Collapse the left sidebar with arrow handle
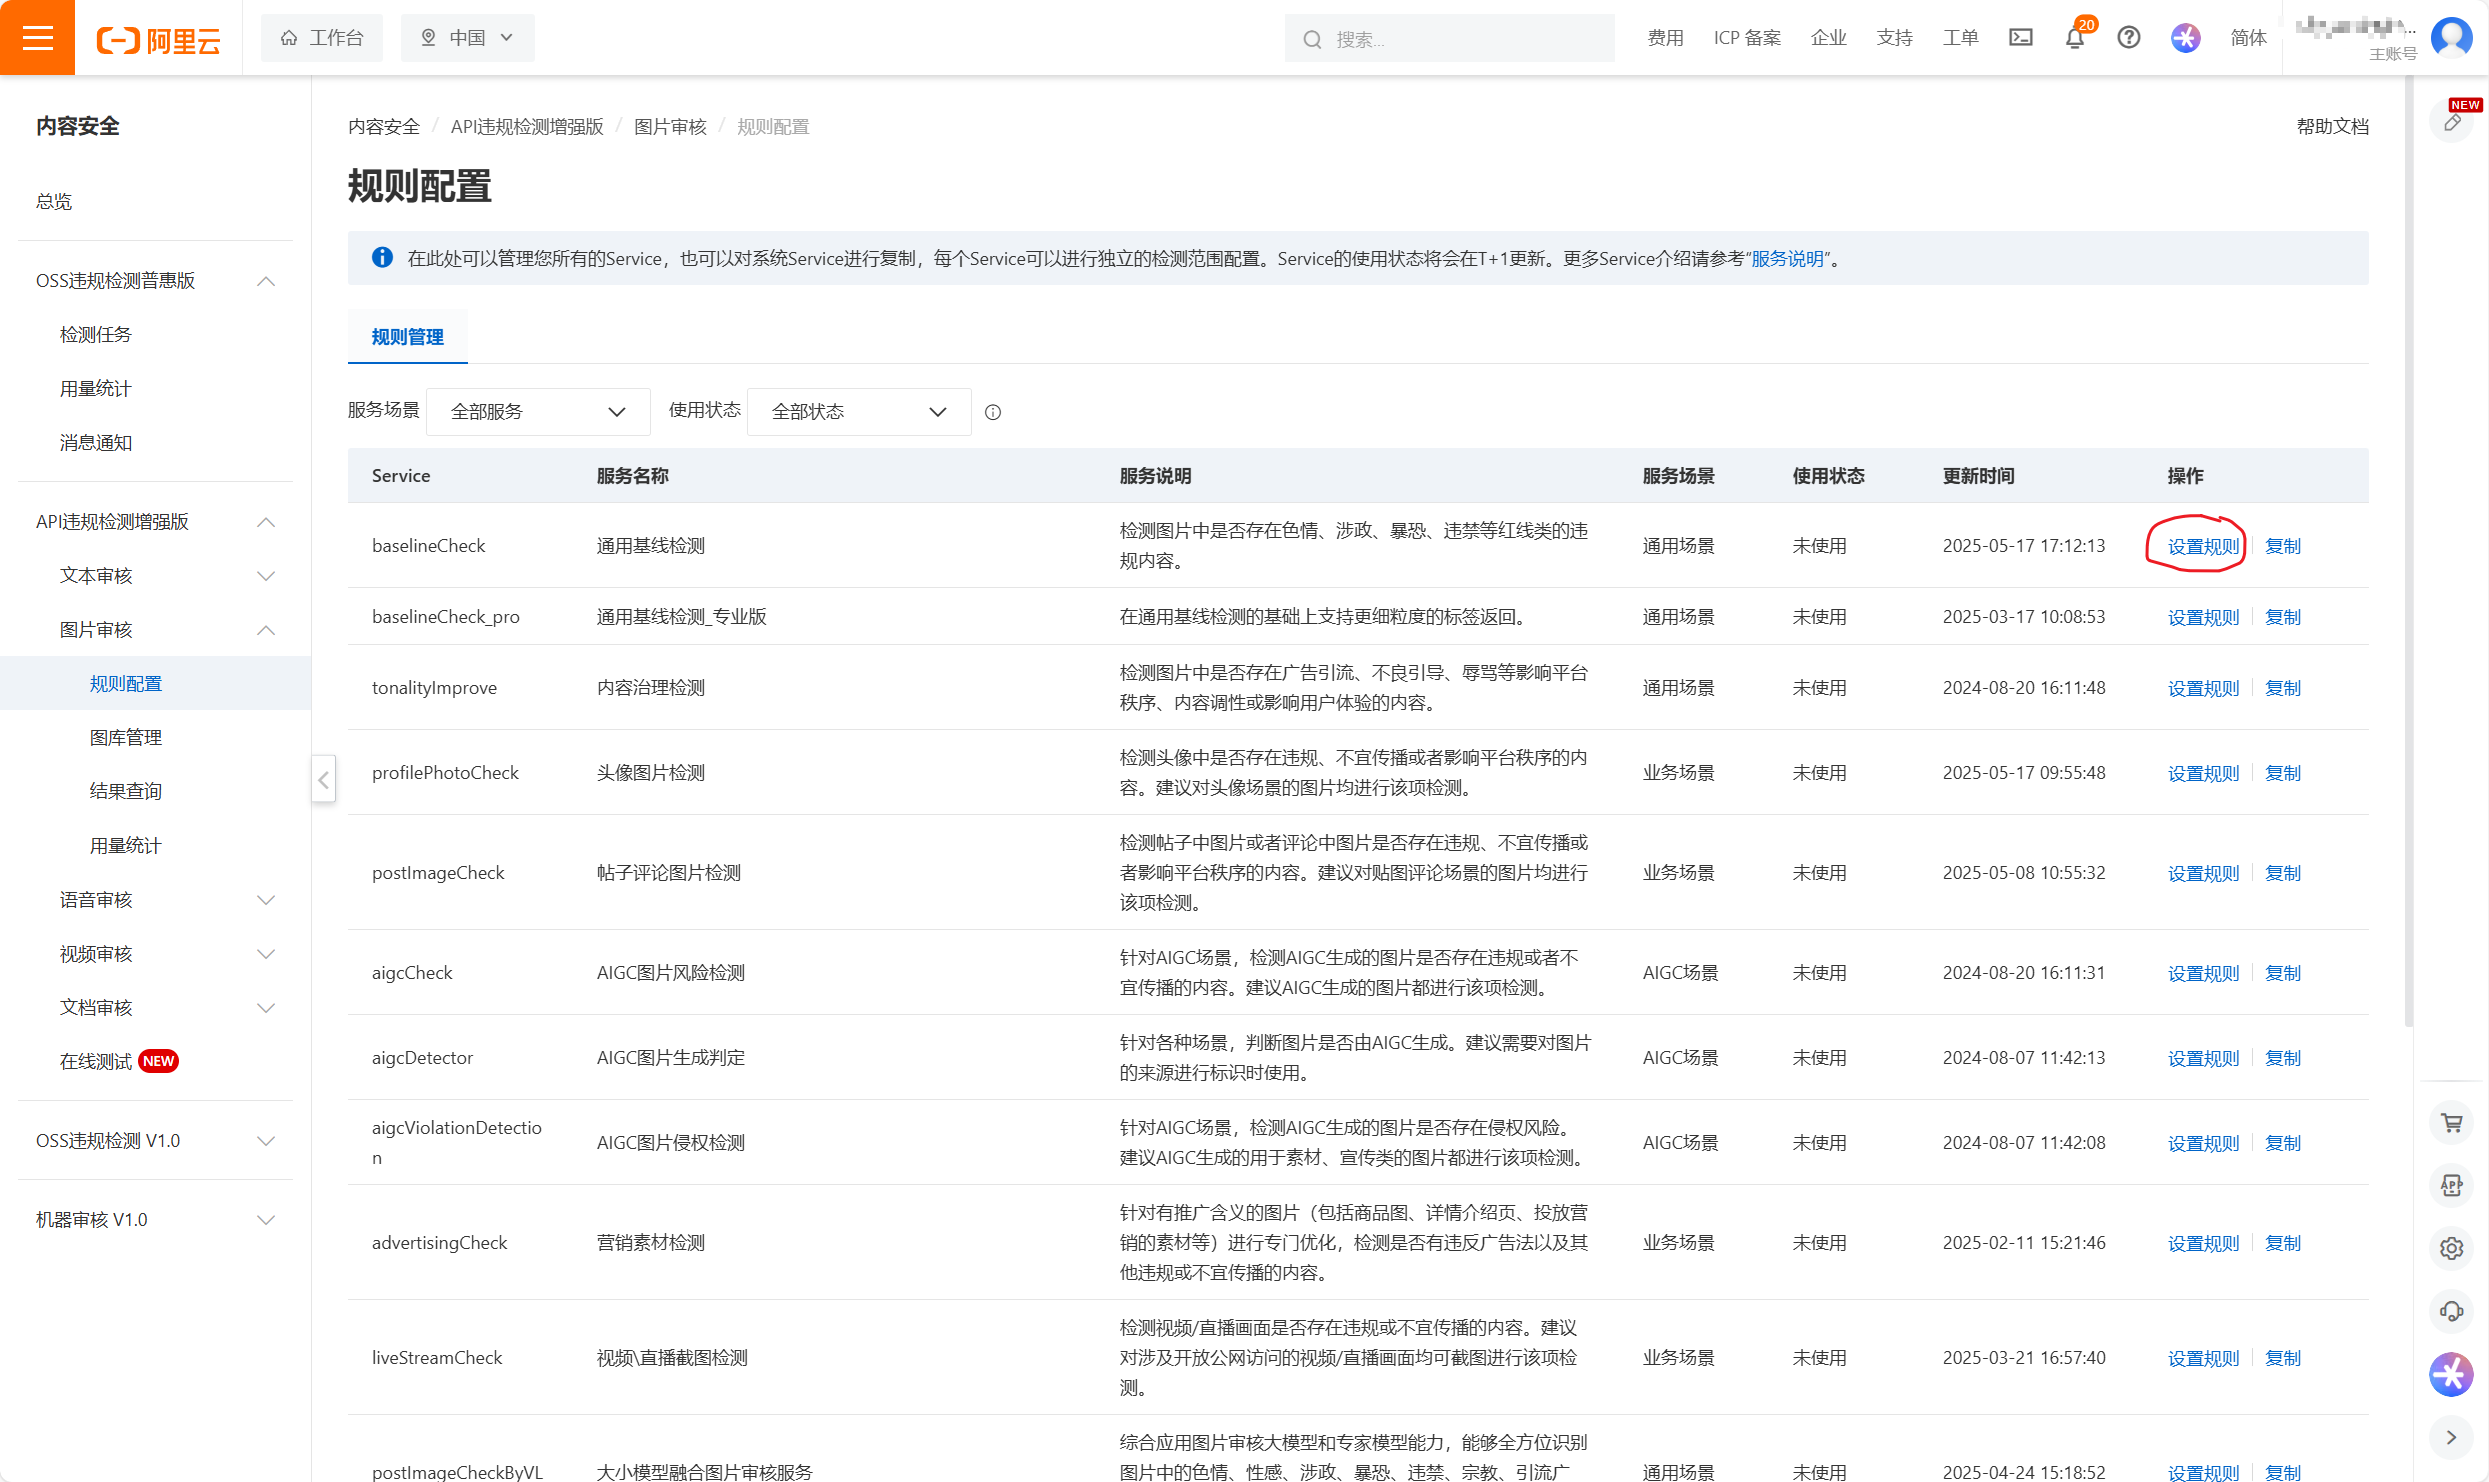Screen dimensions: 2489x1482 (x=323, y=780)
